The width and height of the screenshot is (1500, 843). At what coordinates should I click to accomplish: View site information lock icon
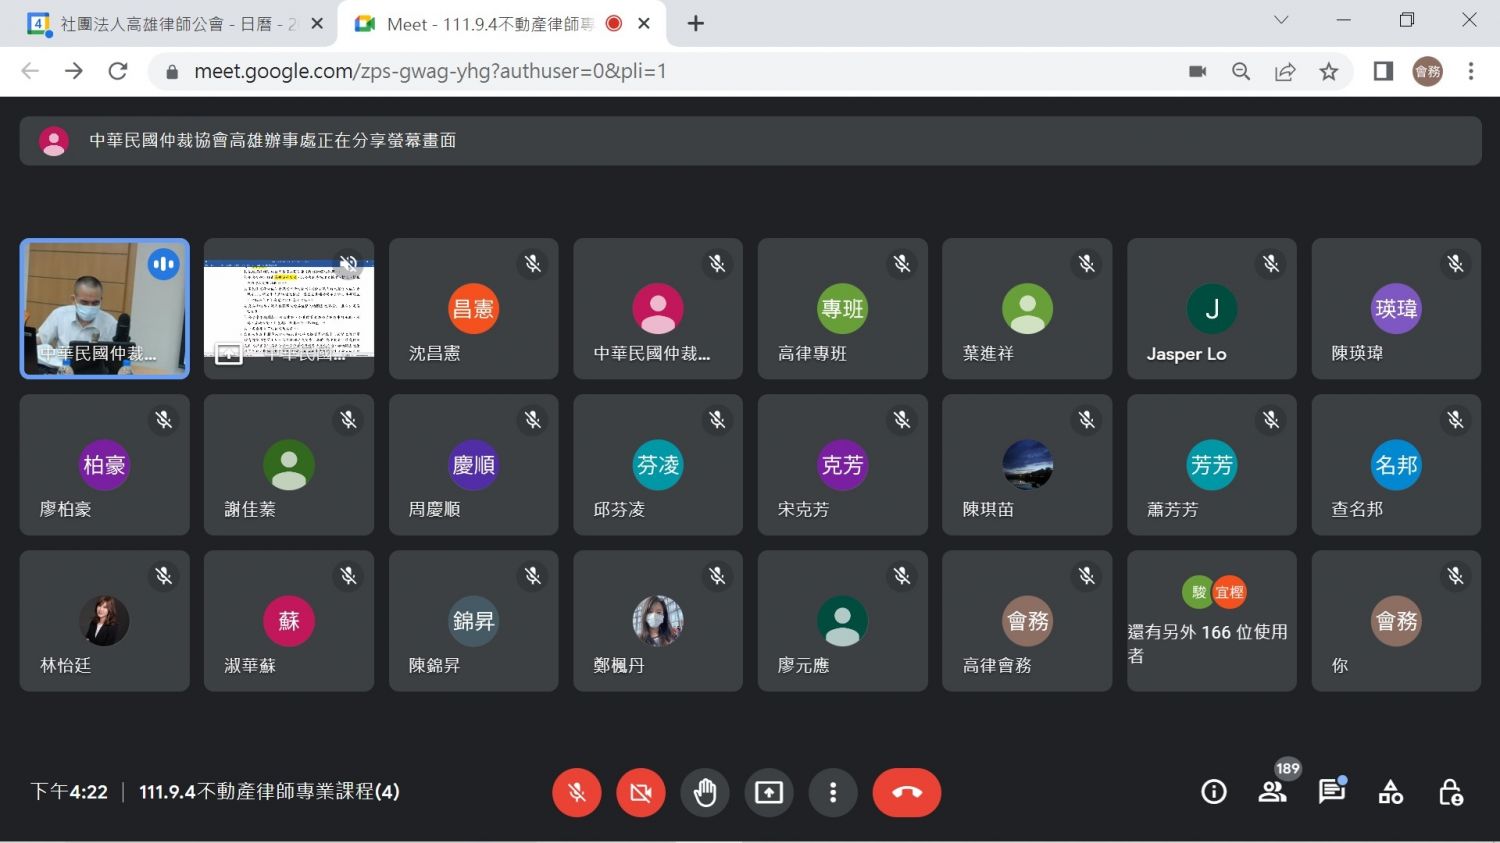click(x=172, y=71)
